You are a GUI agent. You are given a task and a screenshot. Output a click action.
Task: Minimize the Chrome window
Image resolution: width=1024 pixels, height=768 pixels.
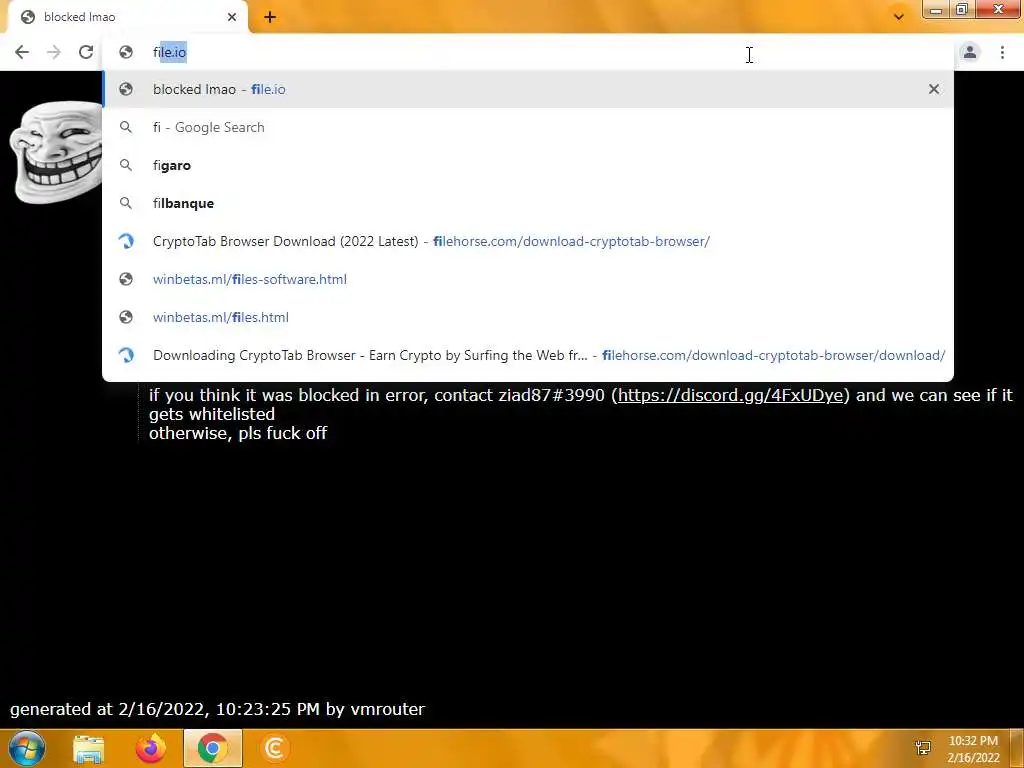pyautogui.click(x=936, y=9)
